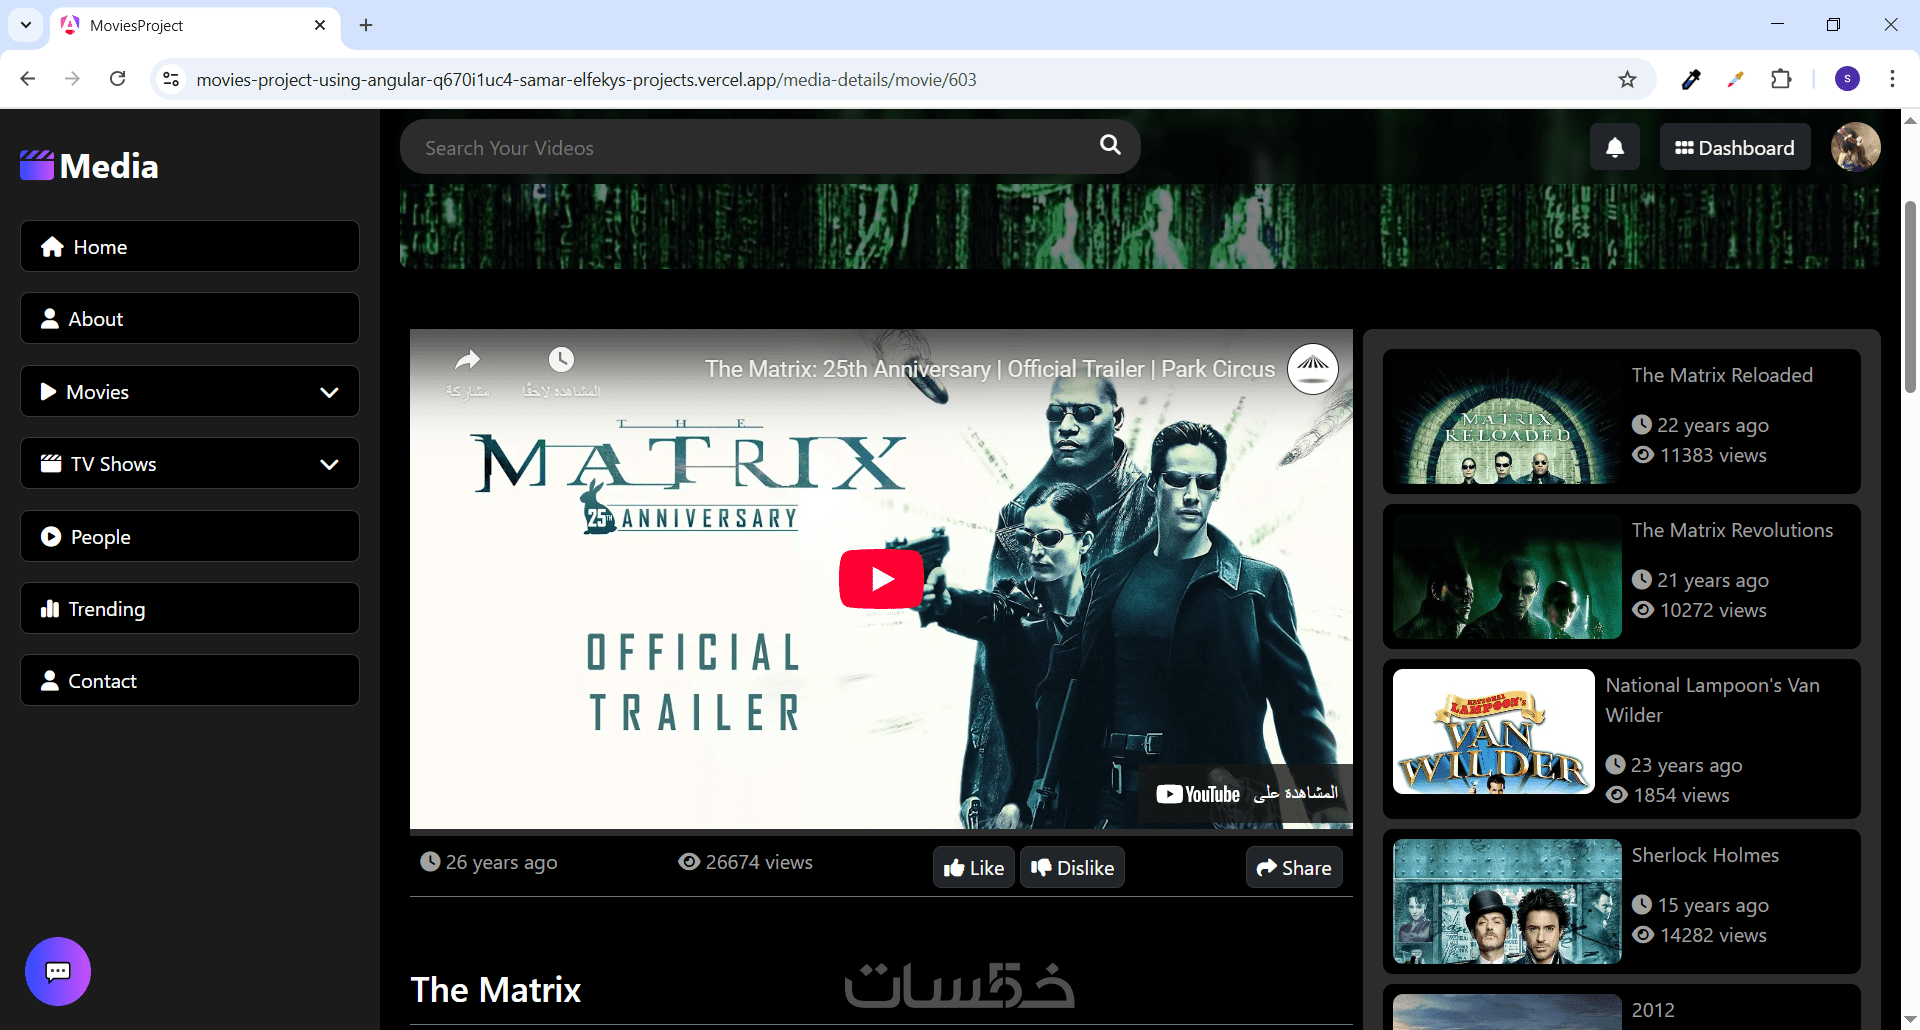Image resolution: width=1920 pixels, height=1030 pixels.
Task: Open the Sherlock Holmes thumbnail
Action: click(1507, 901)
